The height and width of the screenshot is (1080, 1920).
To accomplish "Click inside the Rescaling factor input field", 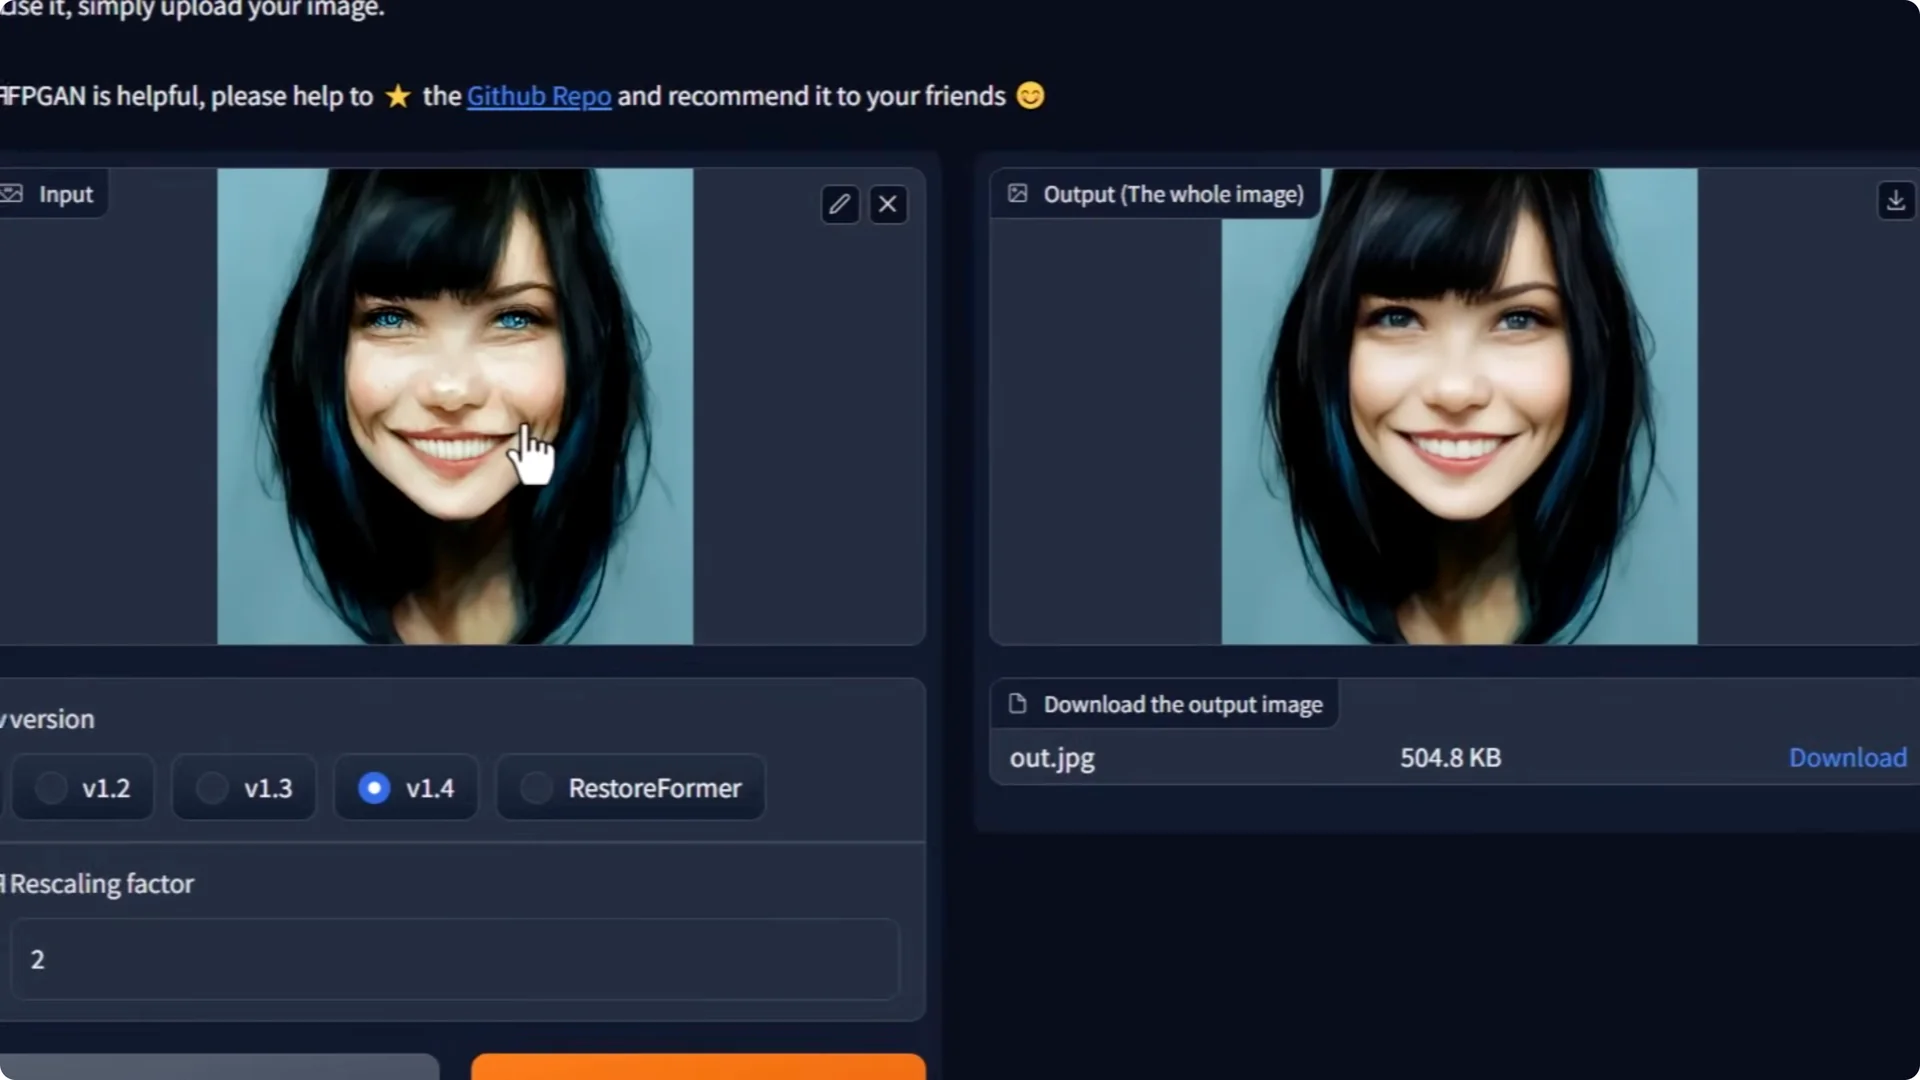I will click(x=452, y=959).
